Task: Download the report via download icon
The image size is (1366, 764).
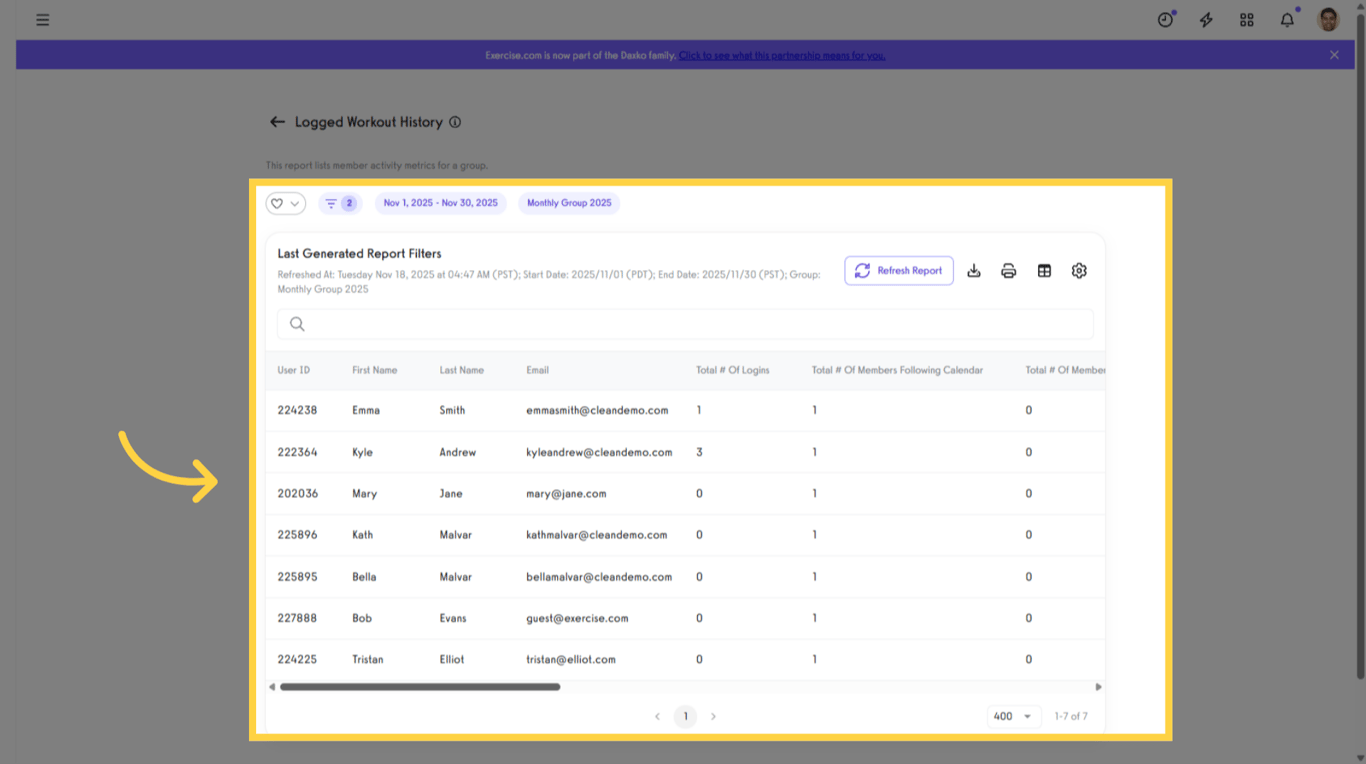Action: coord(974,271)
